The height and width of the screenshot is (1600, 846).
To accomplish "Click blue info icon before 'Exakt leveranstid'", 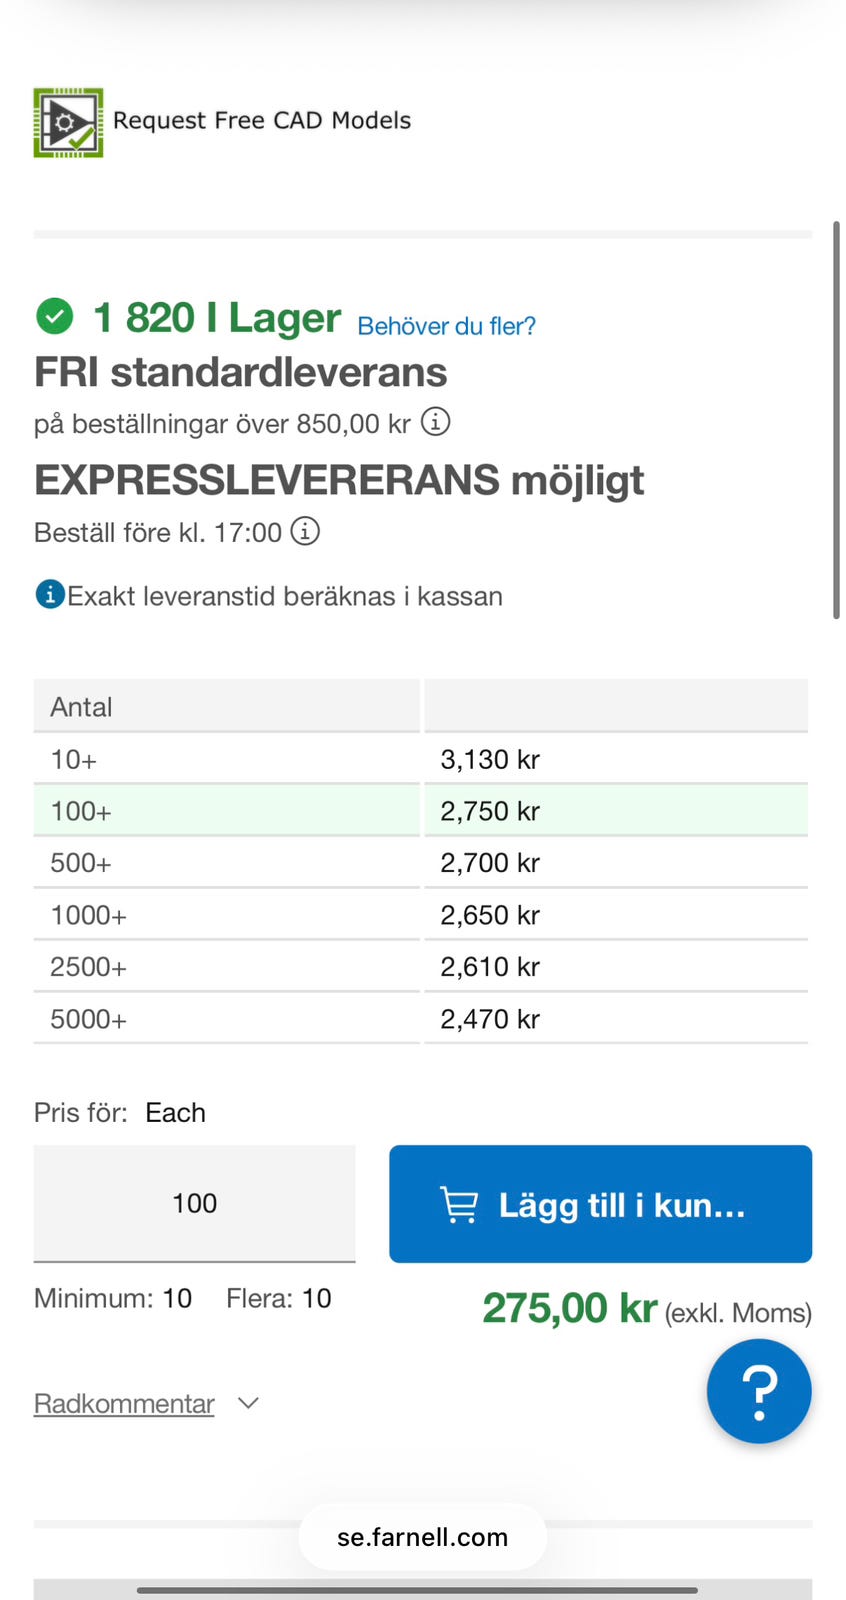I will [50, 595].
